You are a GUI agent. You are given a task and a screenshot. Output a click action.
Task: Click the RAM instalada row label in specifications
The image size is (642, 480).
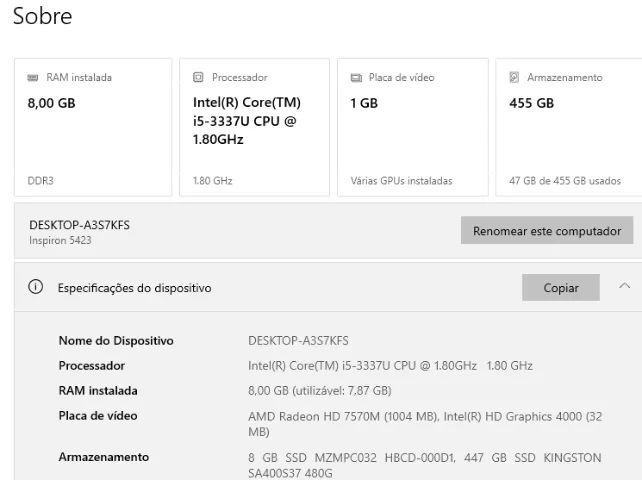pos(98,390)
